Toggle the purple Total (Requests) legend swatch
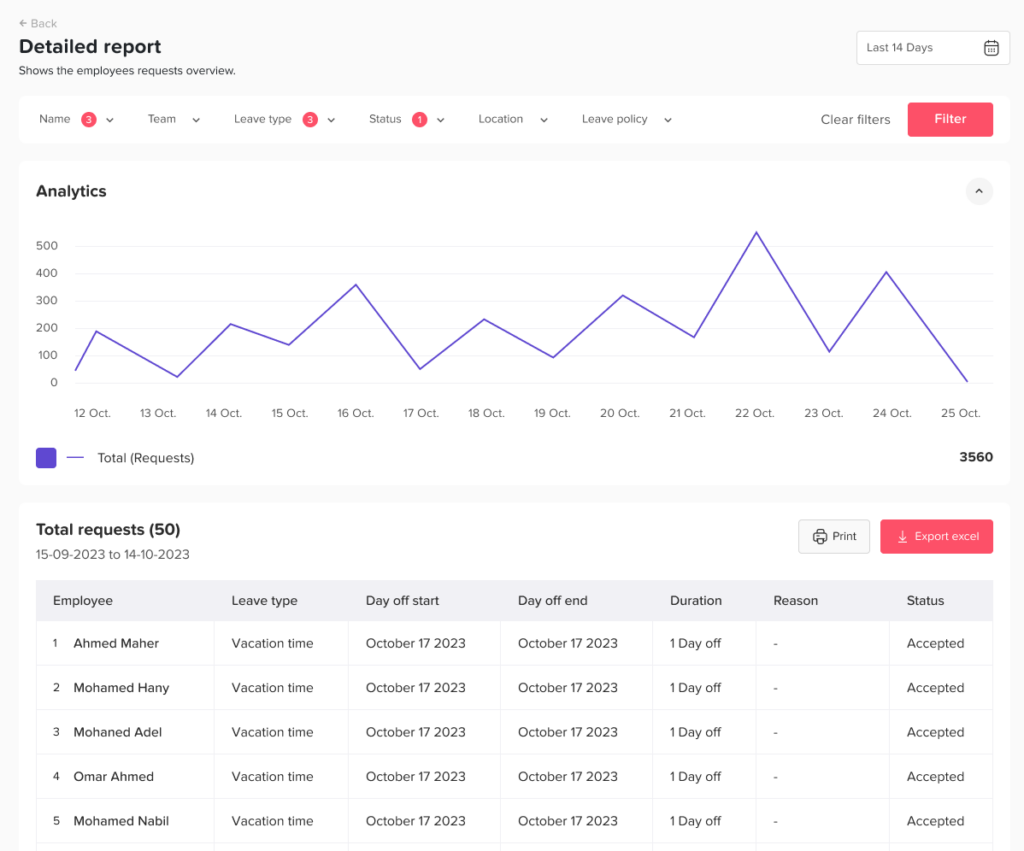Image resolution: width=1024 pixels, height=851 pixels. pyautogui.click(x=46, y=458)
